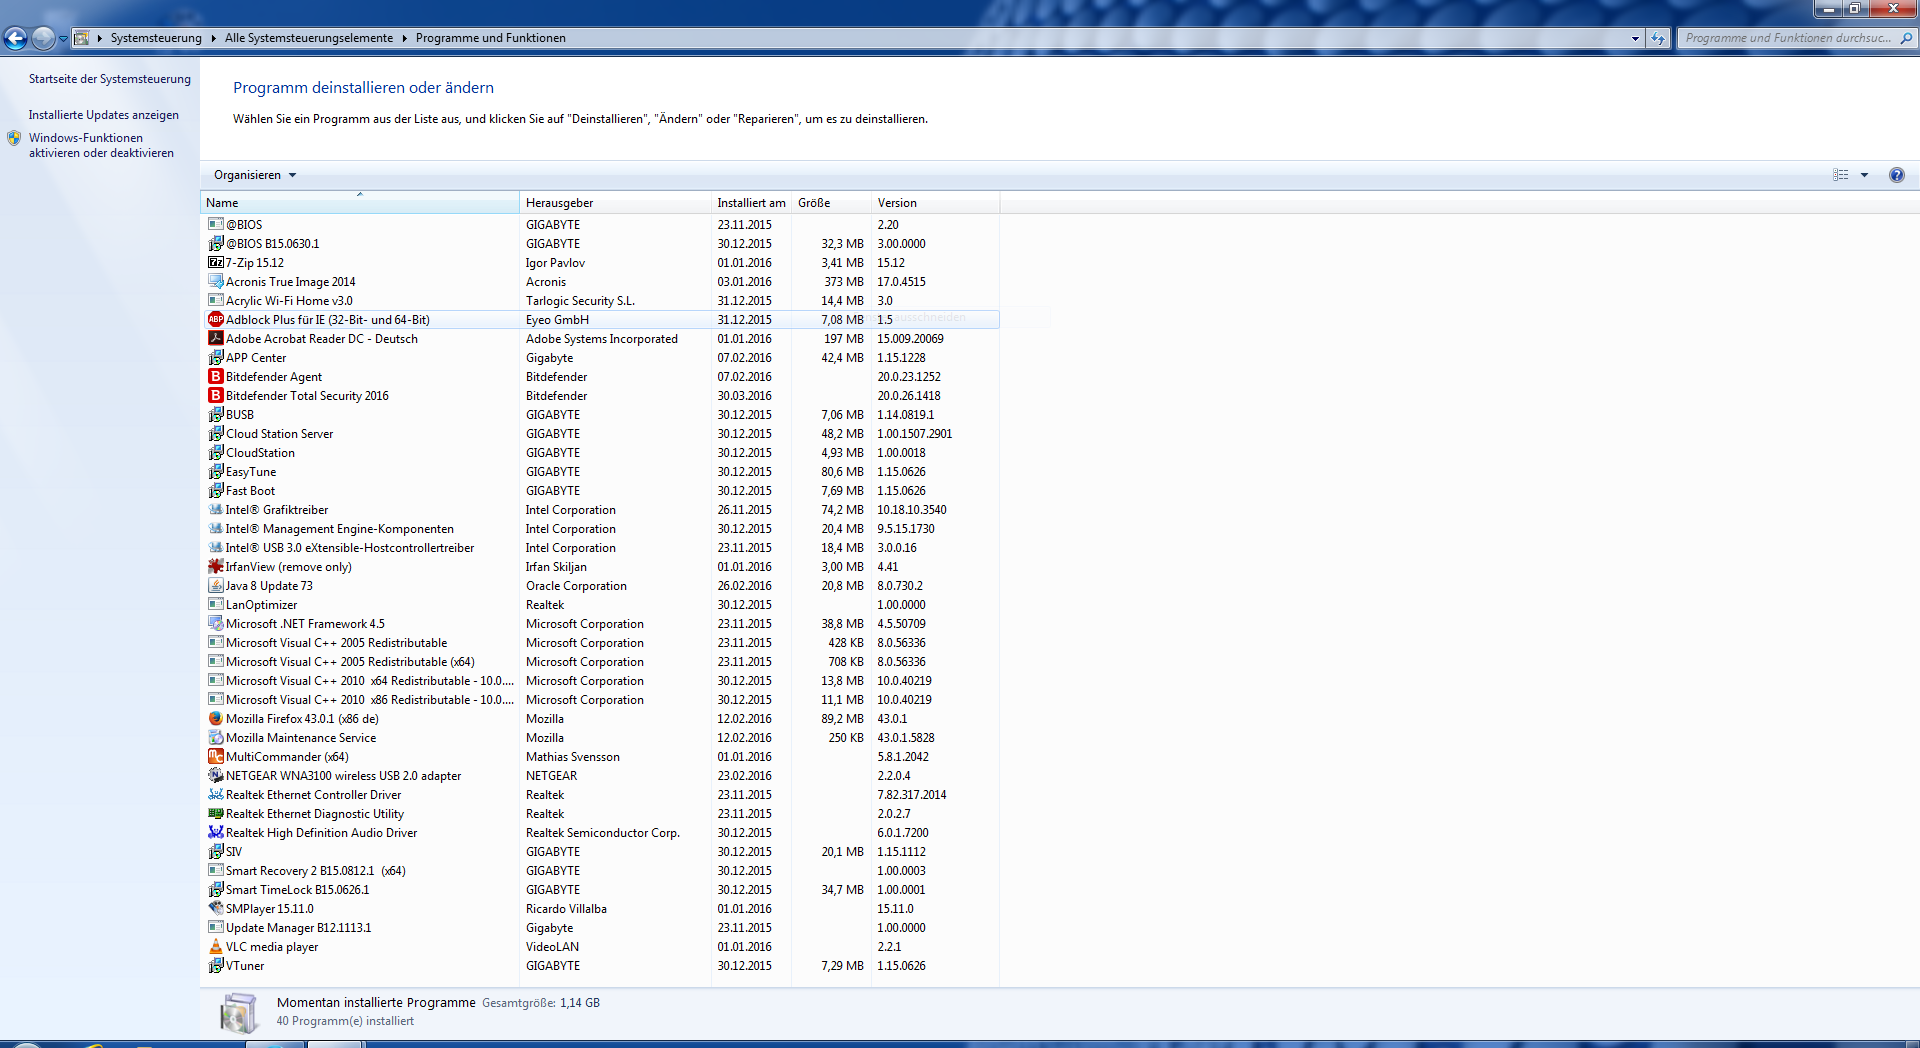
Task: Change the list view layout button
Action: [x=1841, y=175]
